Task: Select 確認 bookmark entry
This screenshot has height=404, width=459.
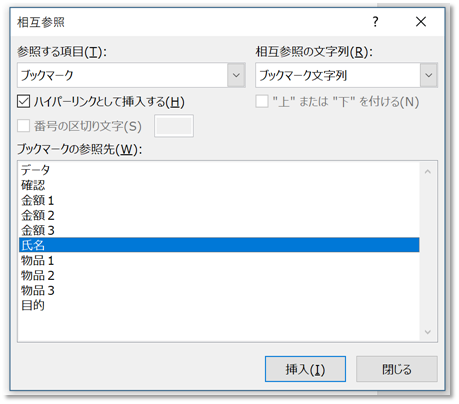Action: click(219, 185)
